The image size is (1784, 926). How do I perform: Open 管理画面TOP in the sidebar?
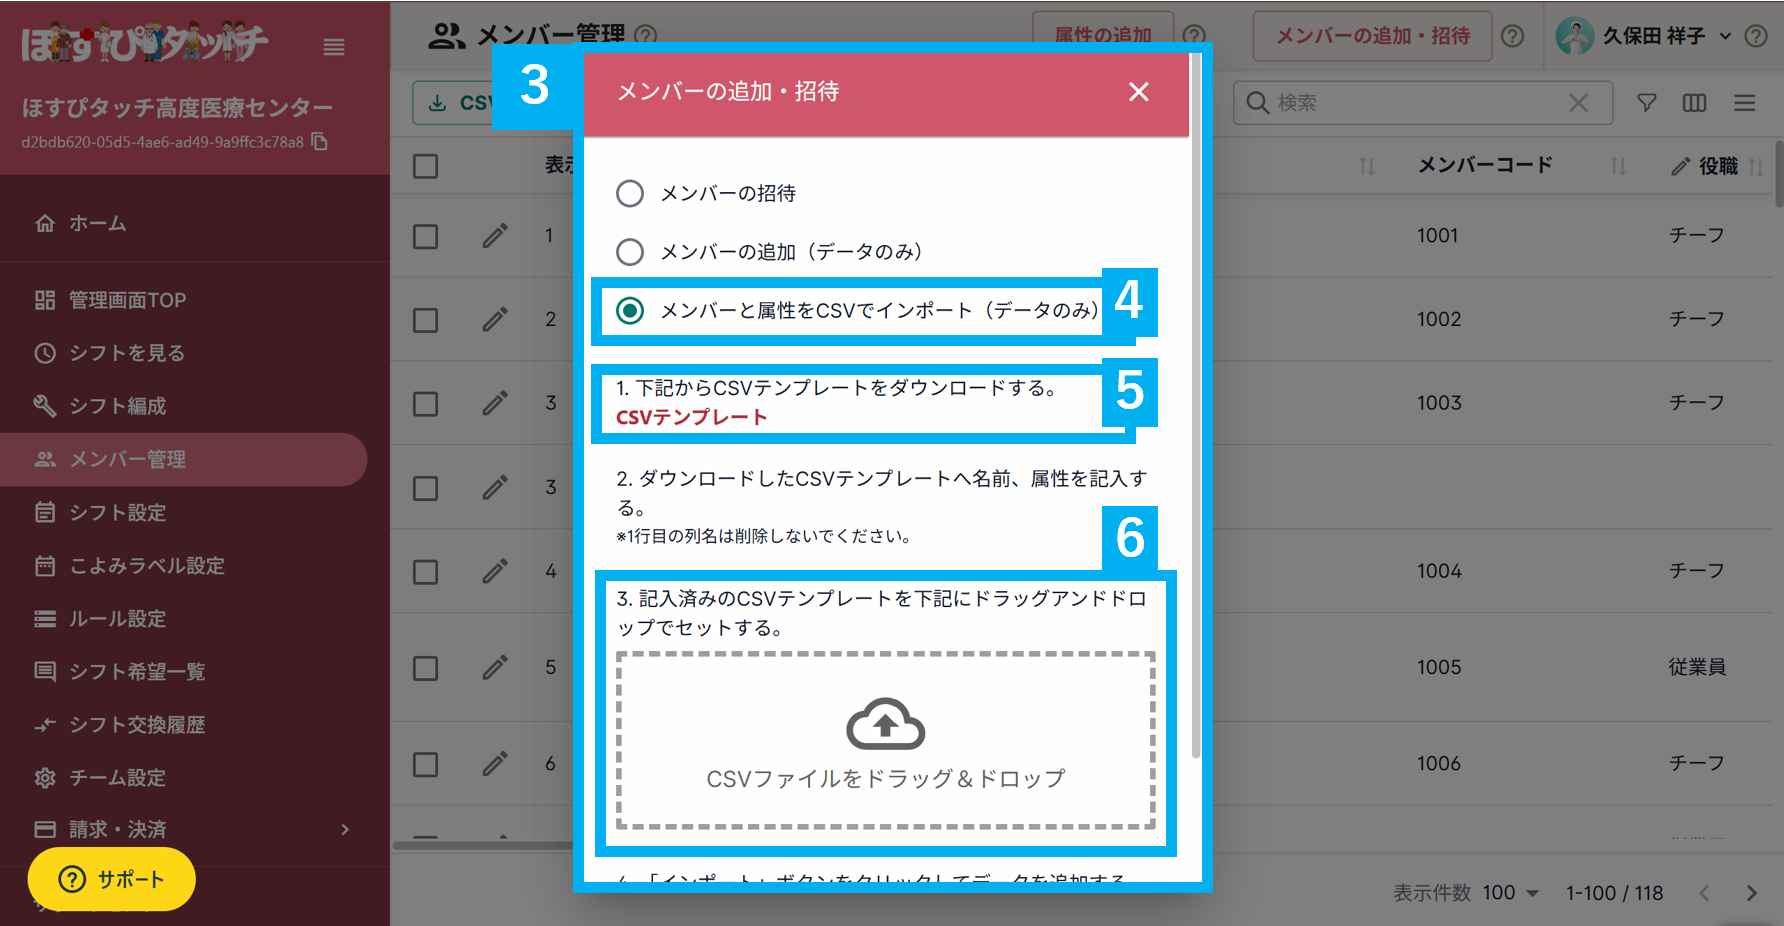44,299
